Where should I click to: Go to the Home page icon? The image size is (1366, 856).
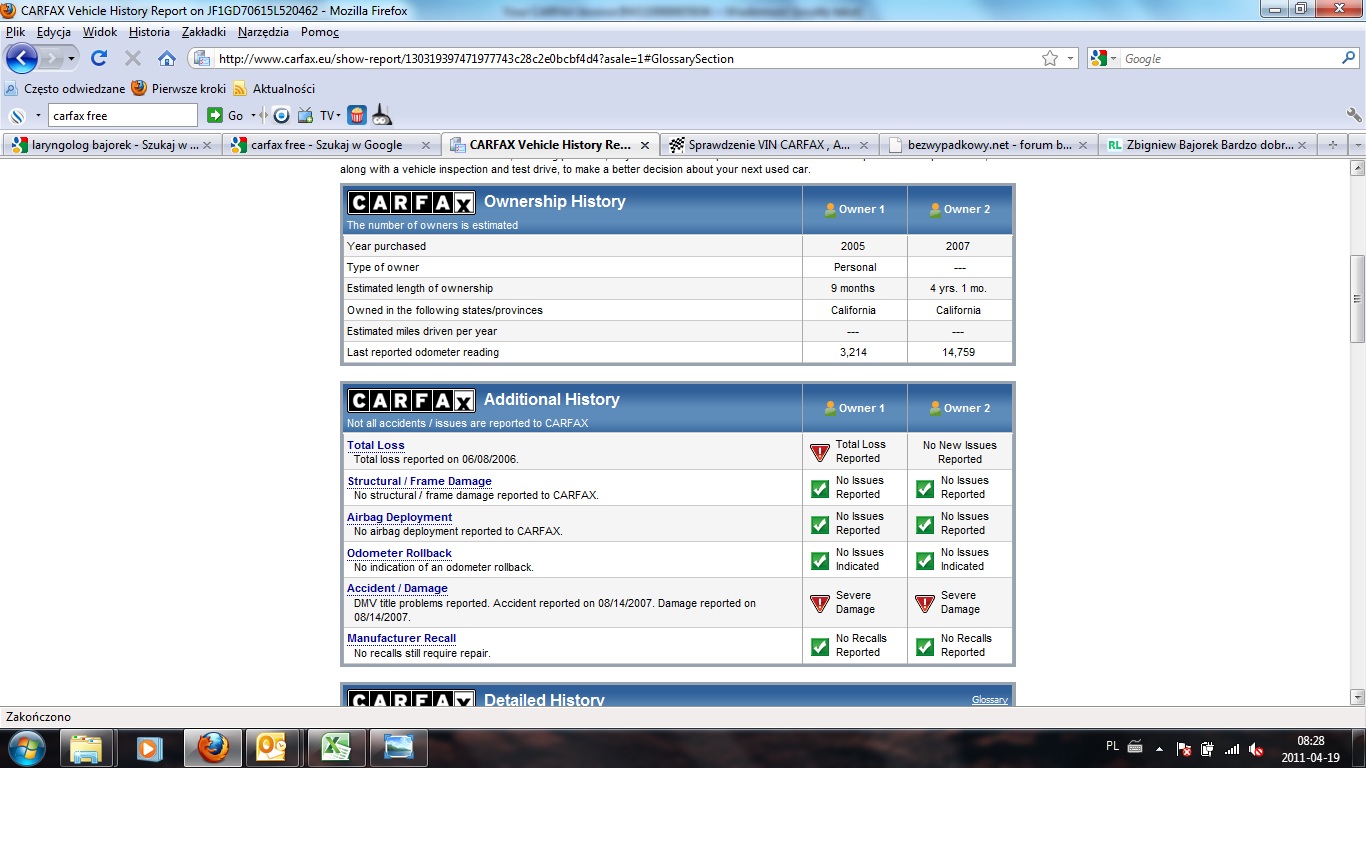pyautogui.click(x=167, y=59)
